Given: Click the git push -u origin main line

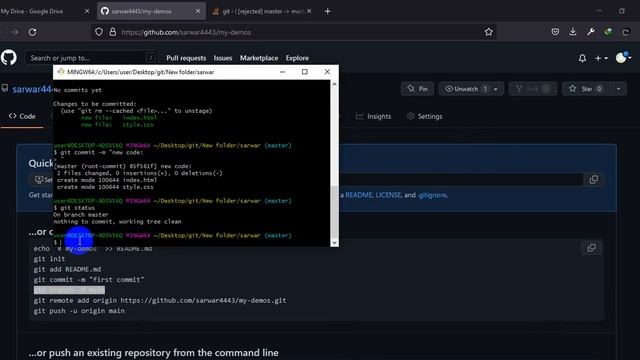Looking at the screenshot, I should click(x=79, y=311).
